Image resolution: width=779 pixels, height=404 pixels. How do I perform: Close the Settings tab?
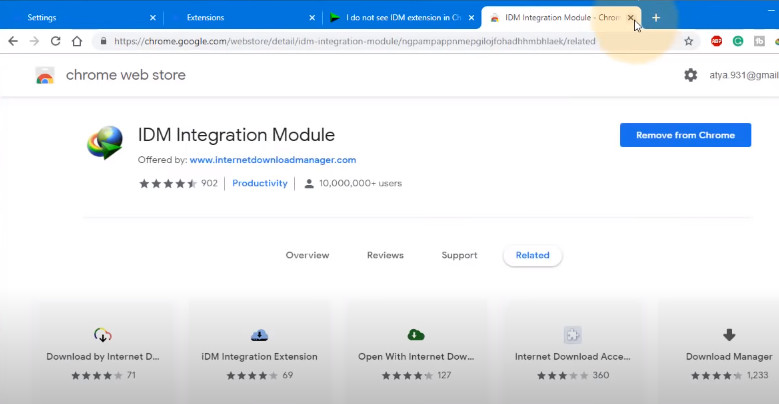(153, 17)
